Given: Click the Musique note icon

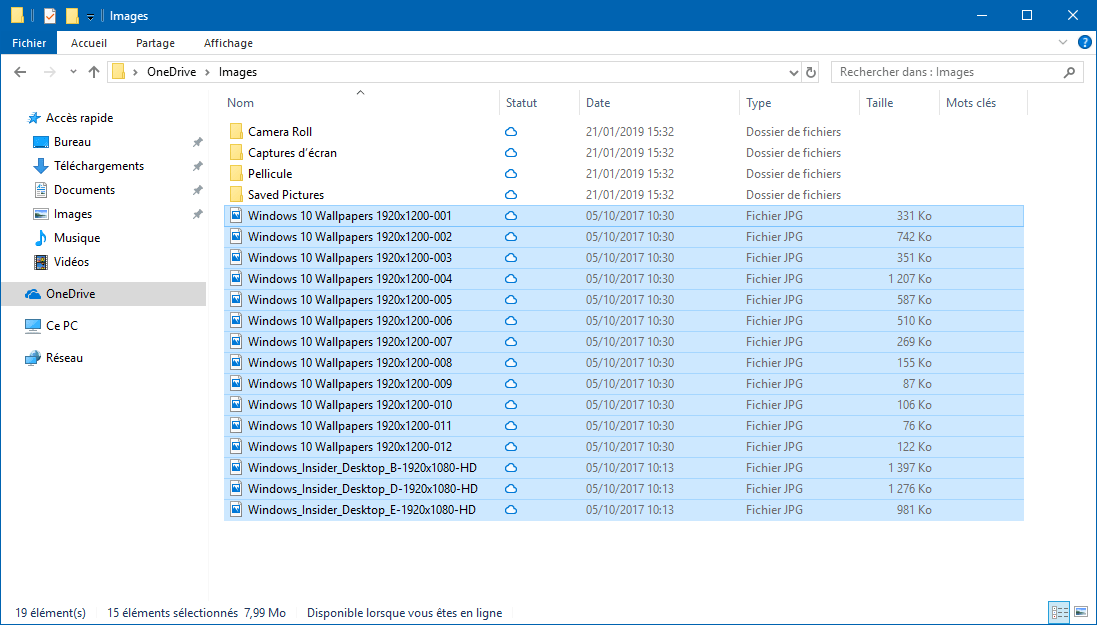Looking at the screenshot, I should coord(41,238).
